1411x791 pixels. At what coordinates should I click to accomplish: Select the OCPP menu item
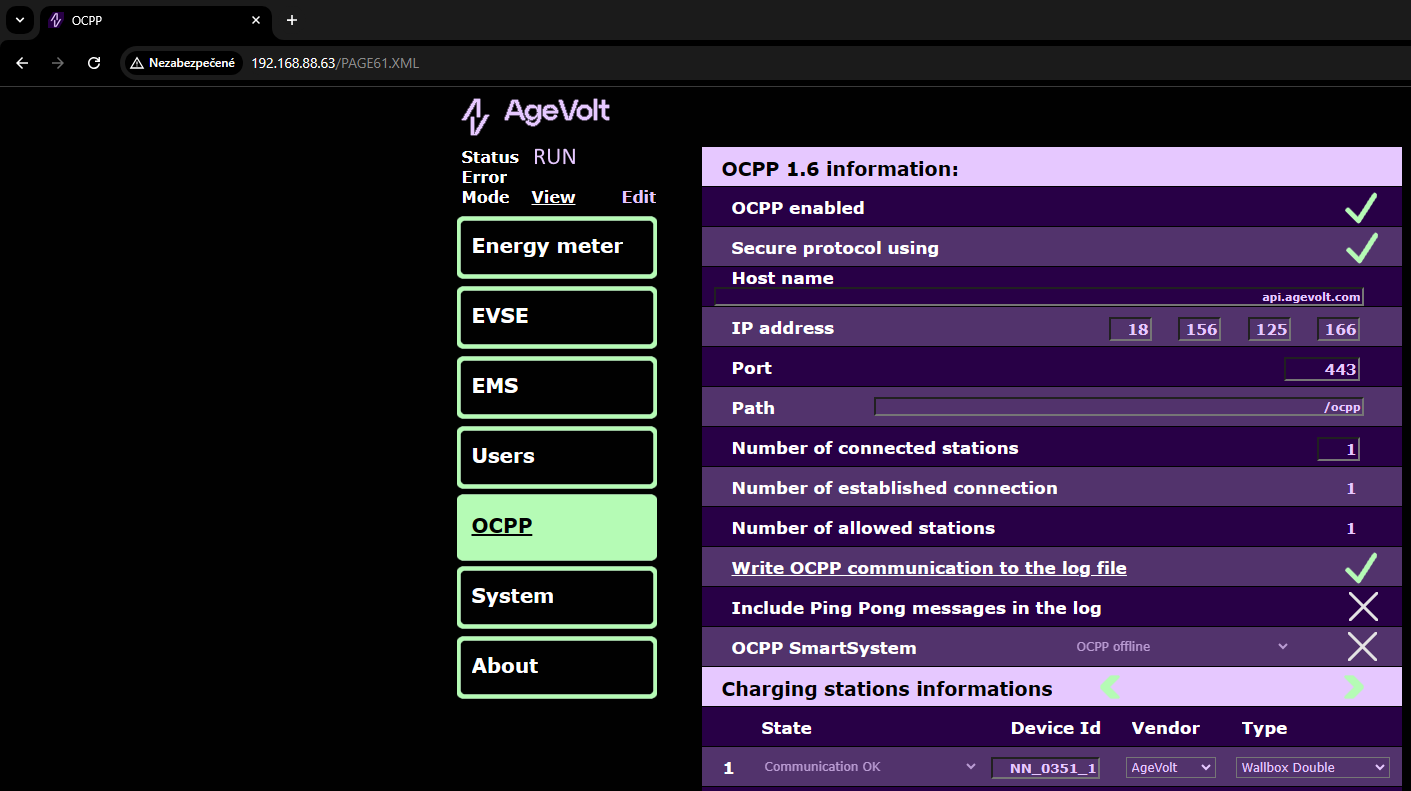[557, 527]
